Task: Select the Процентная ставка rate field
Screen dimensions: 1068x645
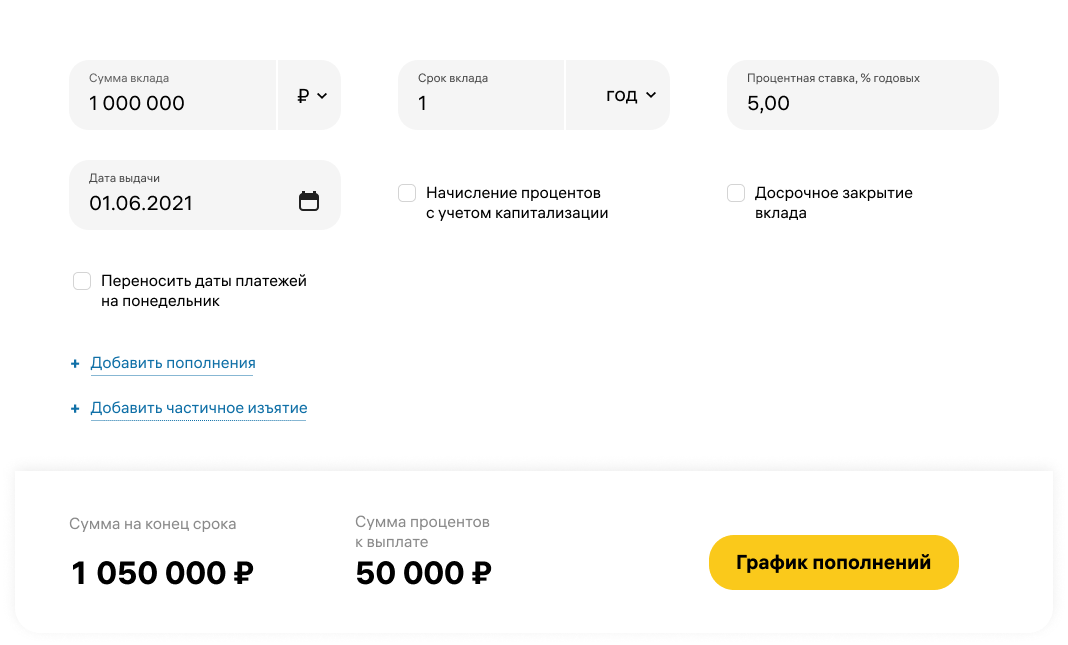Action: (x=860, y=102)
